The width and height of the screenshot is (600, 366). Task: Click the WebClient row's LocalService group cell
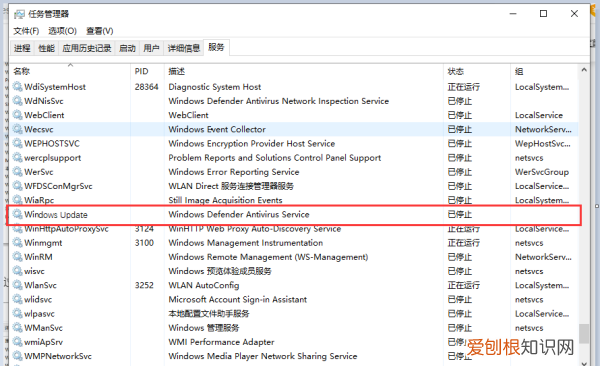(539, 115)
